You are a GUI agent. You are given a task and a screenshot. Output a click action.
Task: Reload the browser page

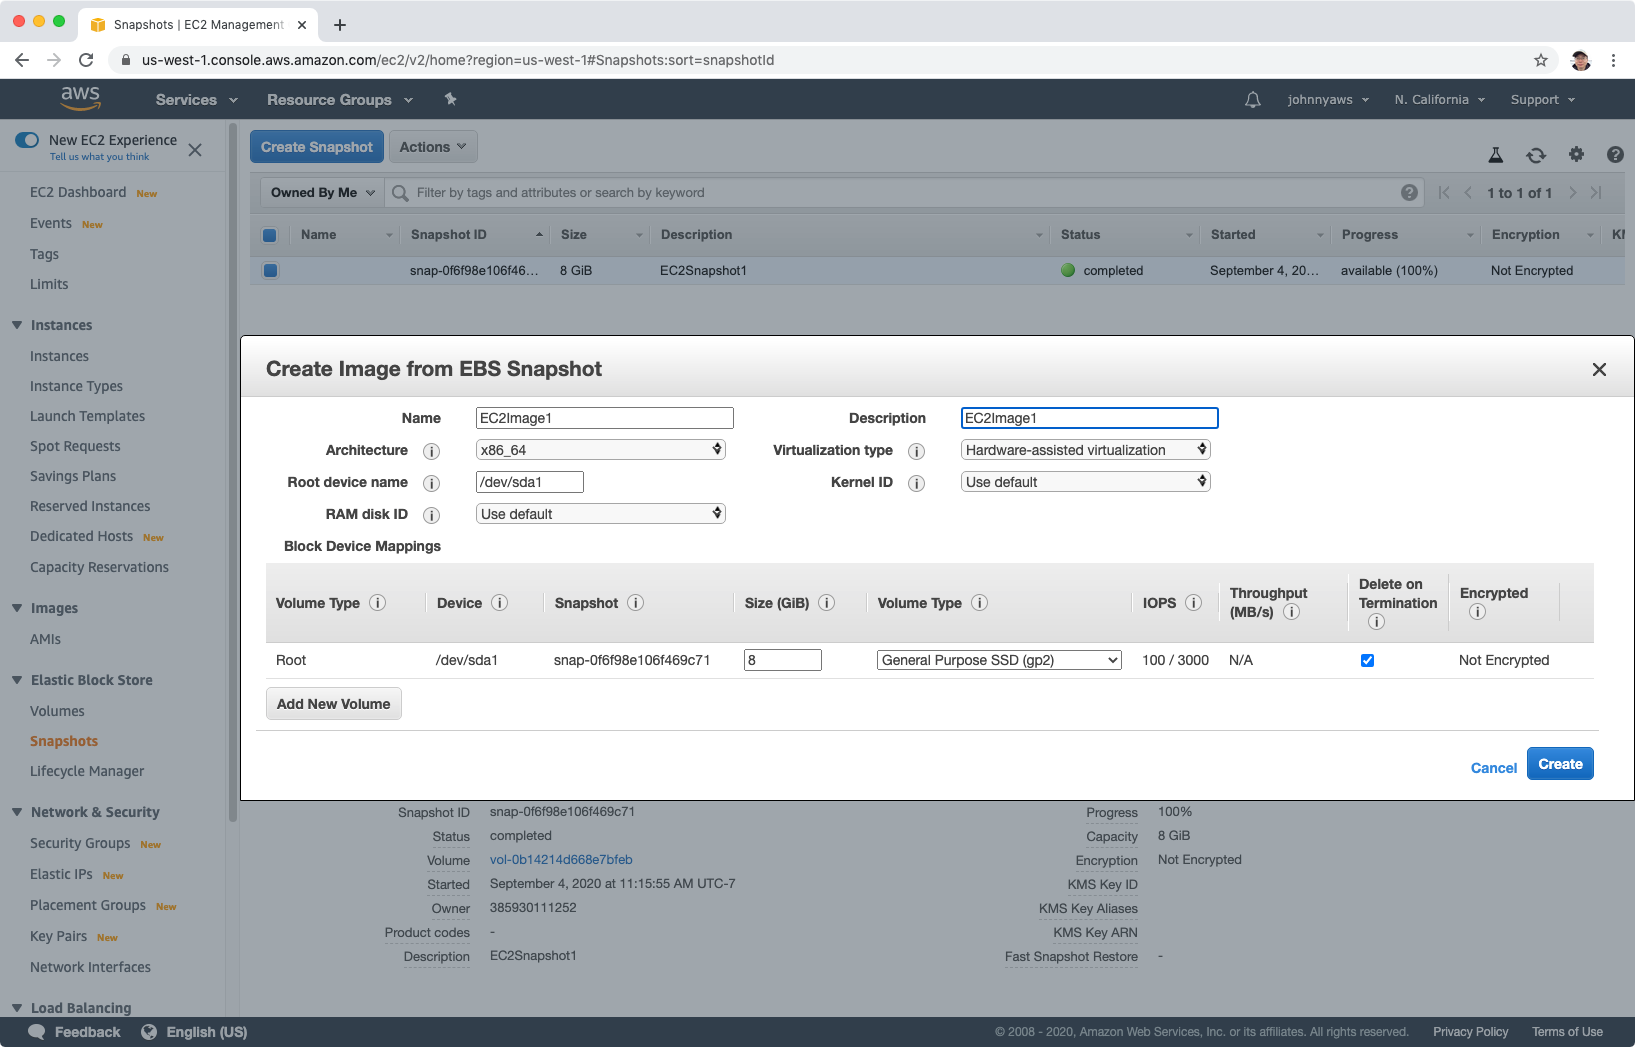86,60
